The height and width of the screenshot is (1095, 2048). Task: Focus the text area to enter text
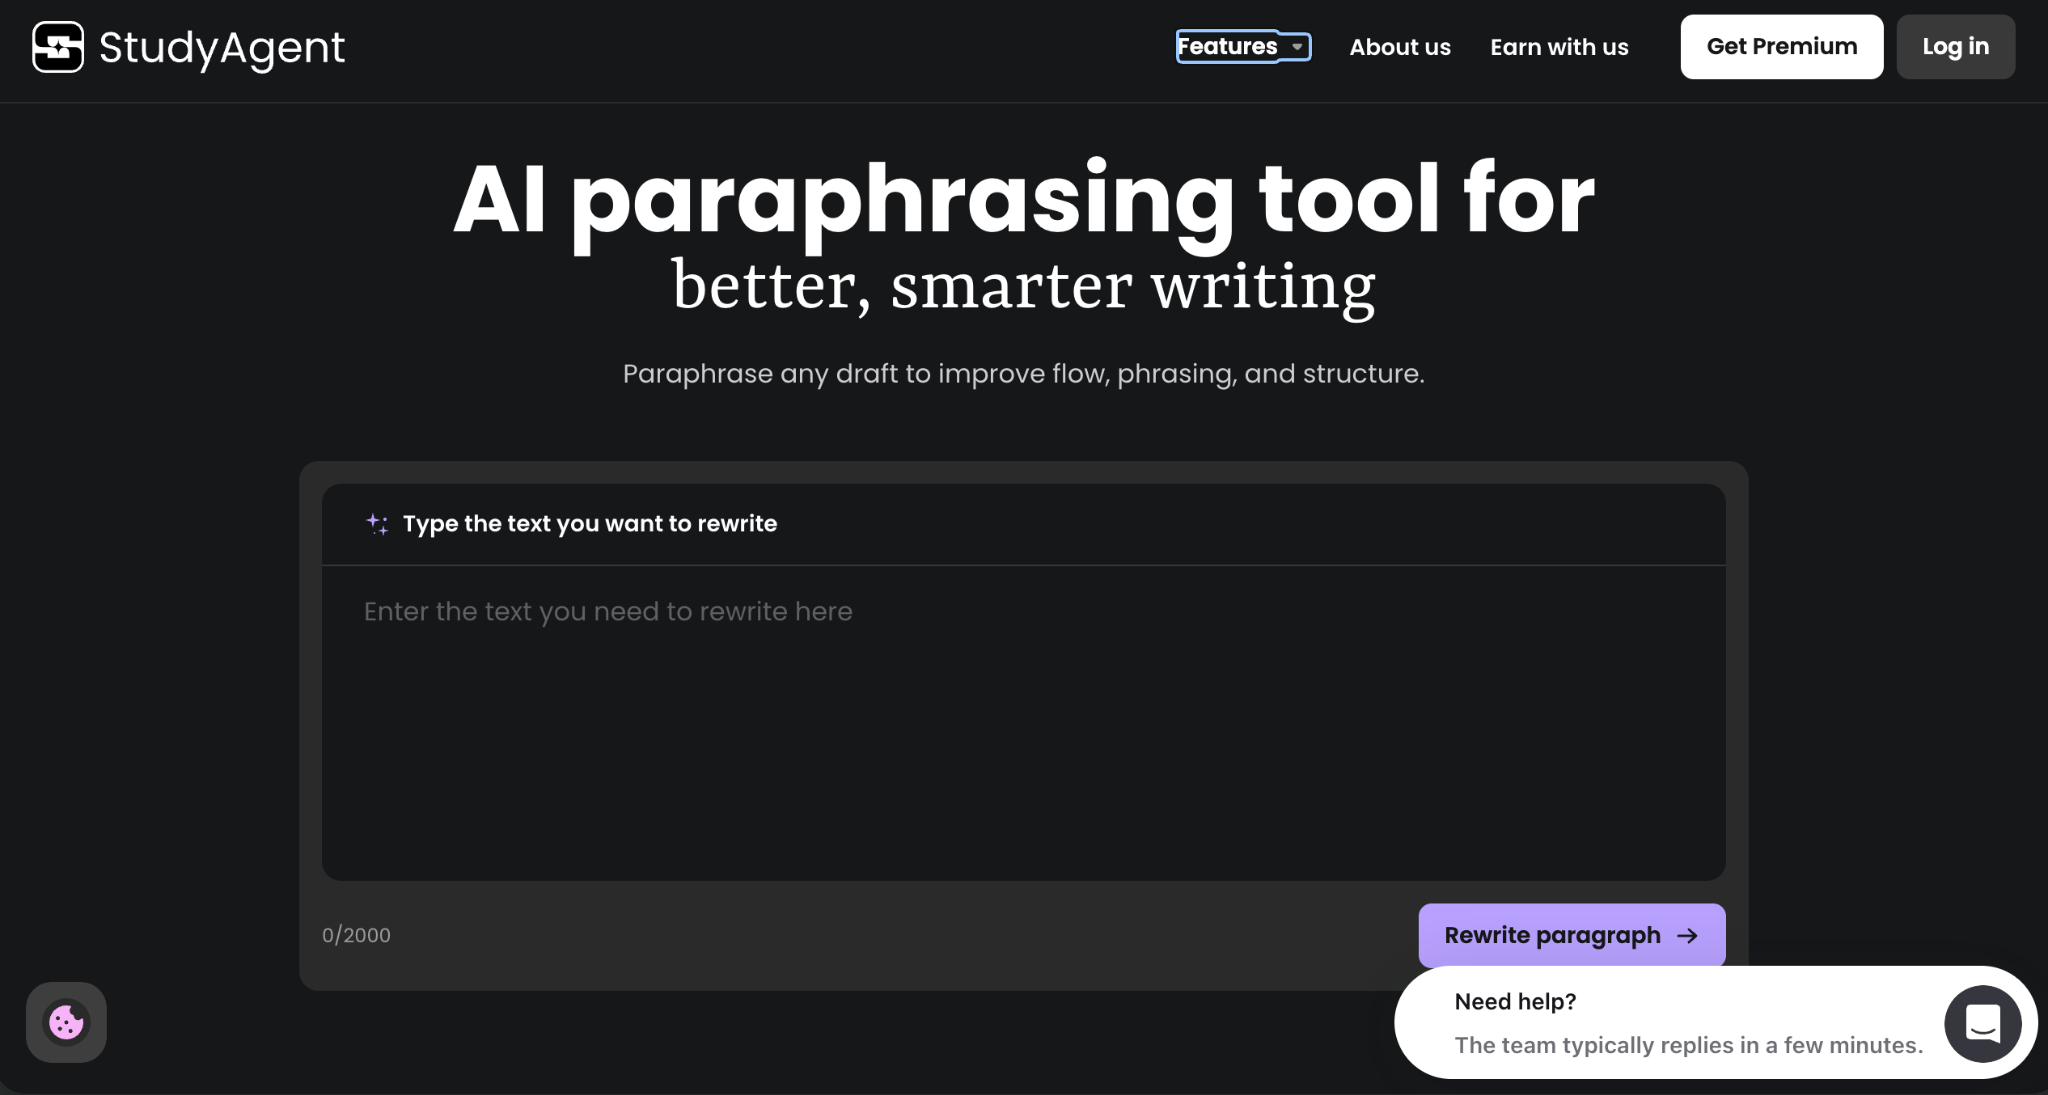pyautogui.click(x=1022, y=720)
